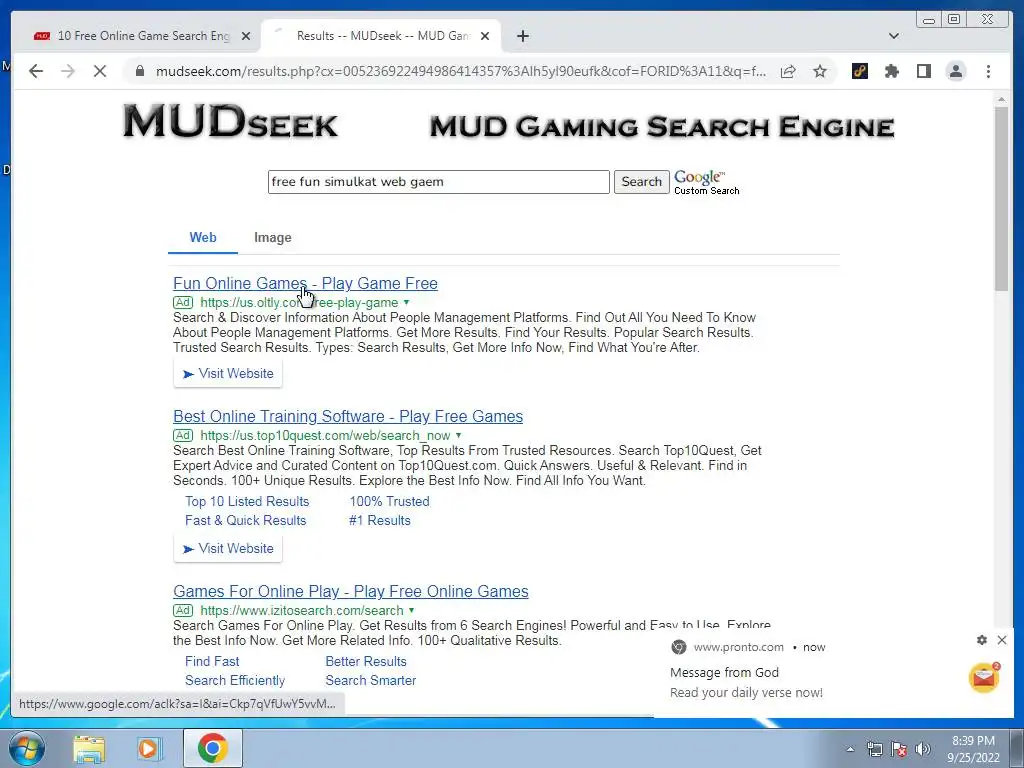This screenshot has width=1024, height=768.
Task: Click the yellow extension icon in toolbar
Action: pyautogui.click(x=859, y=71)
